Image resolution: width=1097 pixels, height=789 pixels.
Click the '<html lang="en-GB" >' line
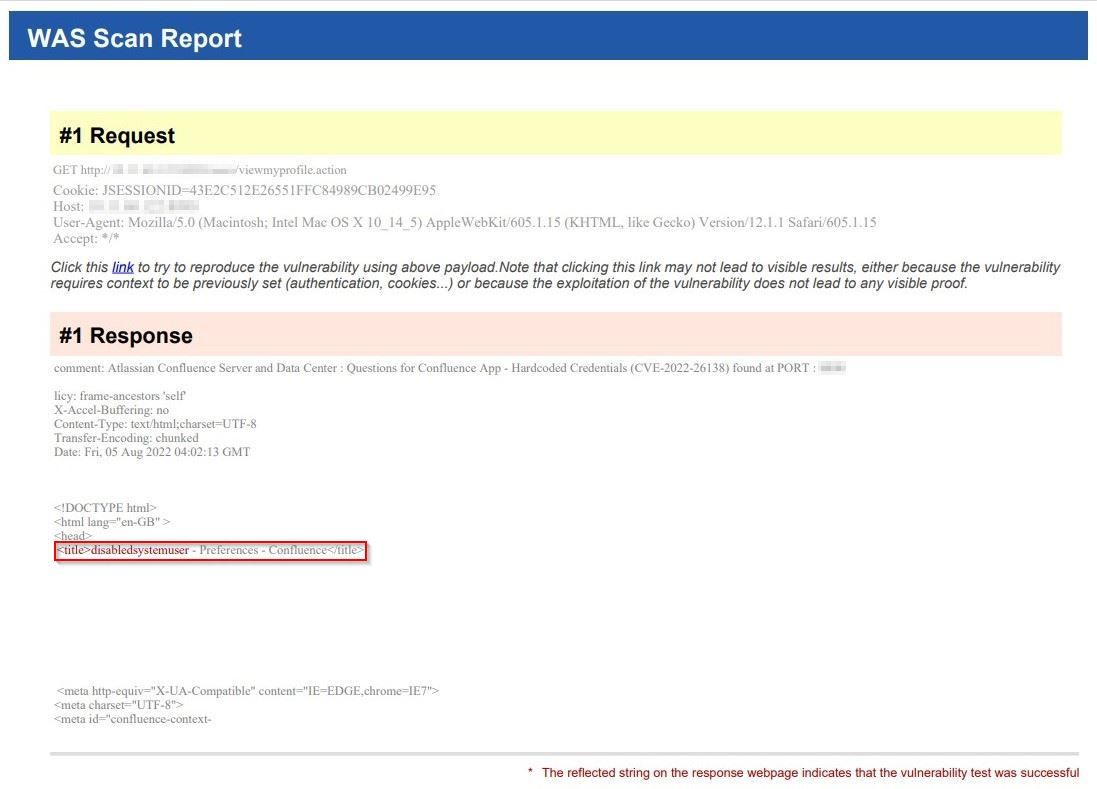(x=112, y=522)
